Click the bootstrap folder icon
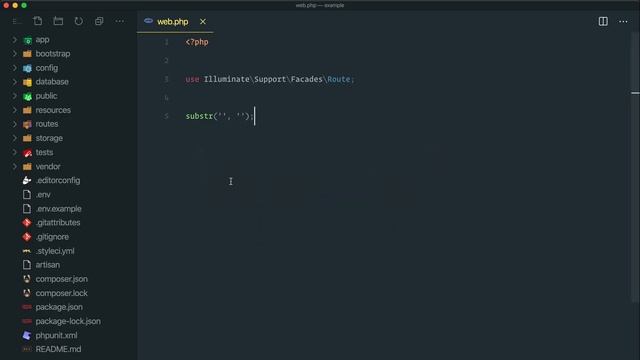 pyautogui.click(x=27, y=54)
